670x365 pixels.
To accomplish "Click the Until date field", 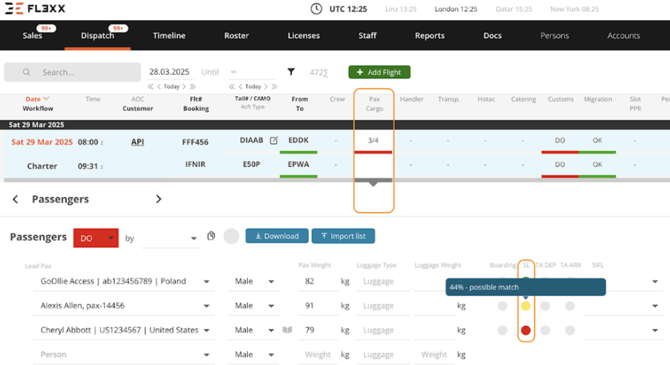I will (252, 72).
